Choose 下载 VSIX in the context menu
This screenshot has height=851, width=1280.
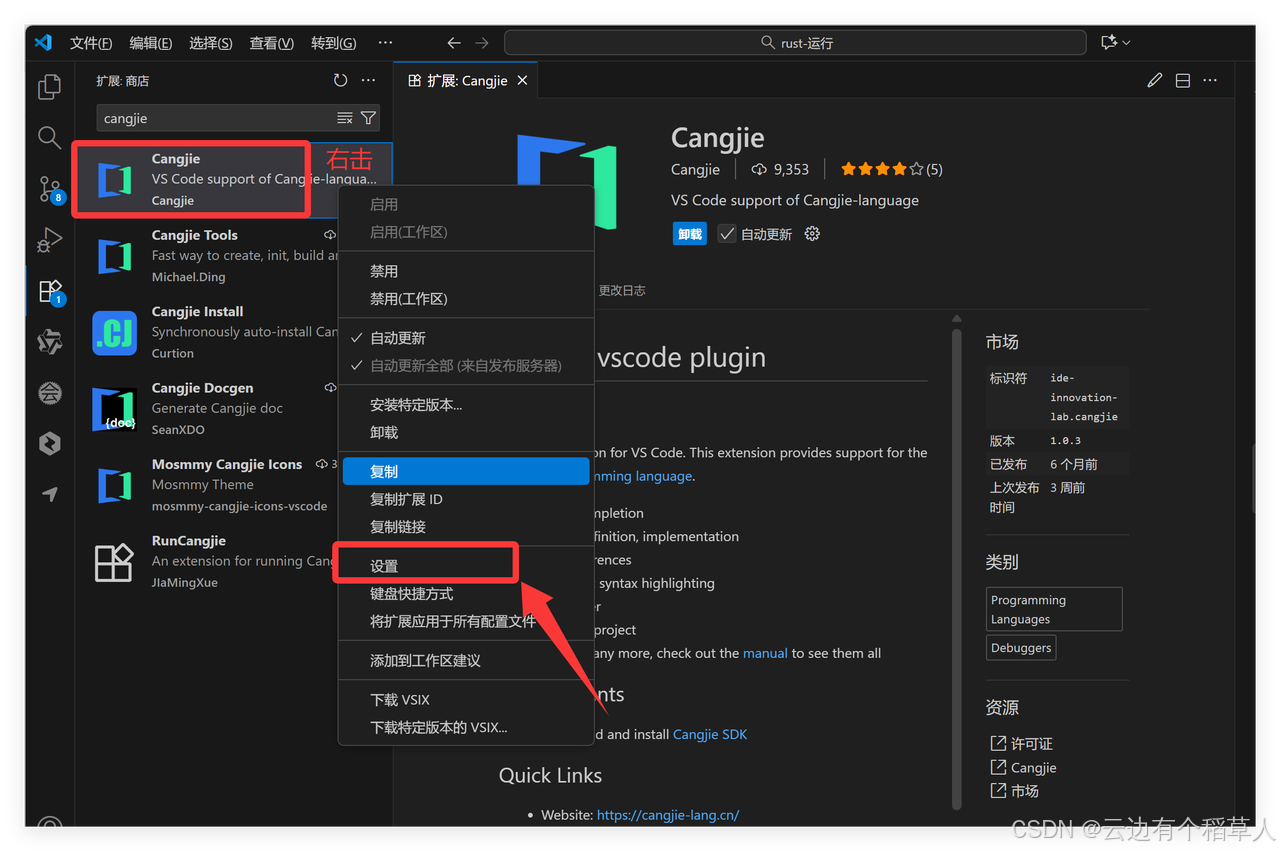point(466,700)
